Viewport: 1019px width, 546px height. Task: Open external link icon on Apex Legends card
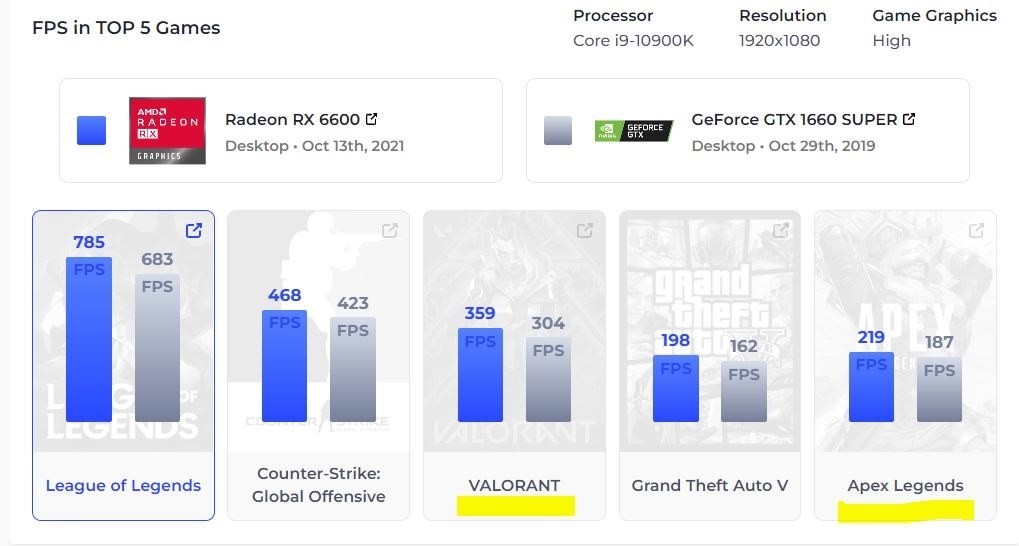[976, 230]
